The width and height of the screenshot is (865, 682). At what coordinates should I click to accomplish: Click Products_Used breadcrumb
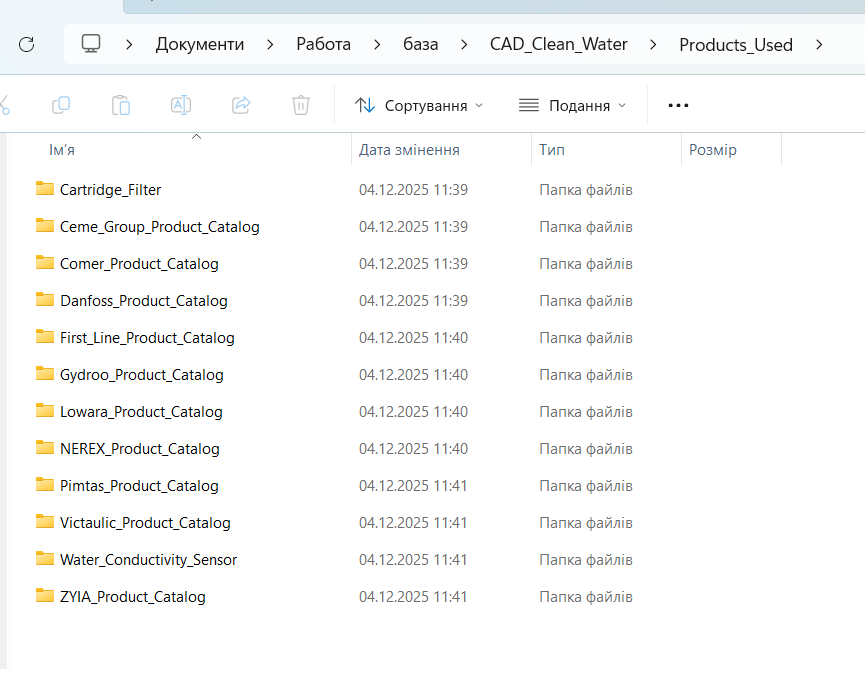[x=735, y=45]
